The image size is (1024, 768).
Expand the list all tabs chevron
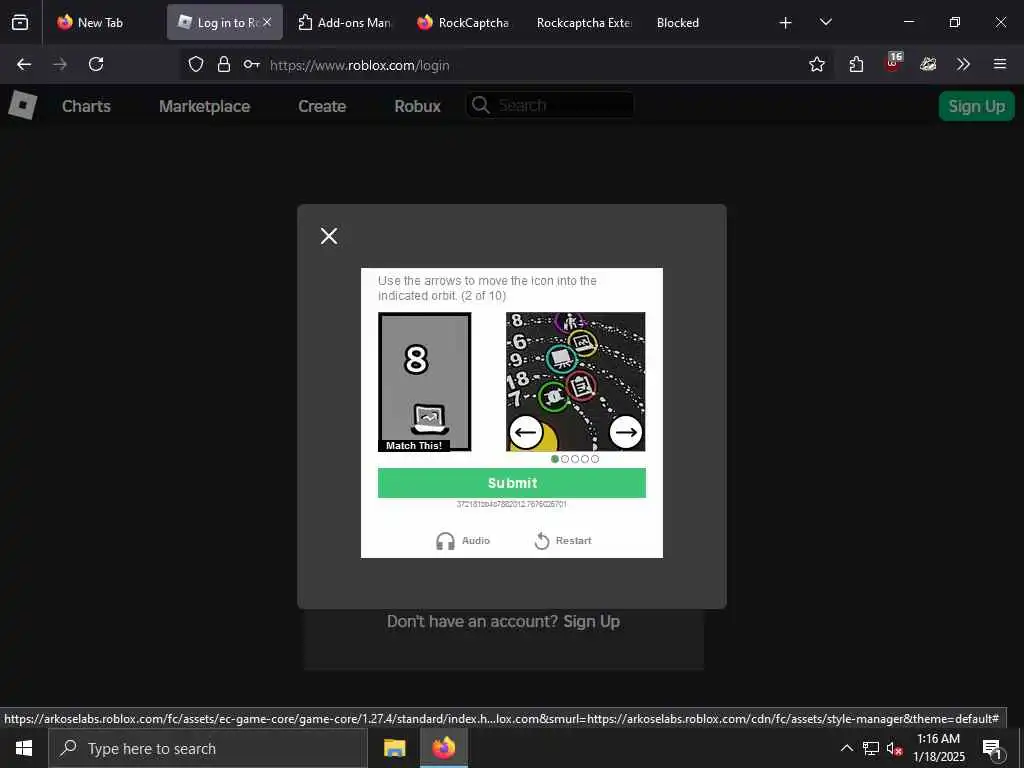tap(825, 22)
